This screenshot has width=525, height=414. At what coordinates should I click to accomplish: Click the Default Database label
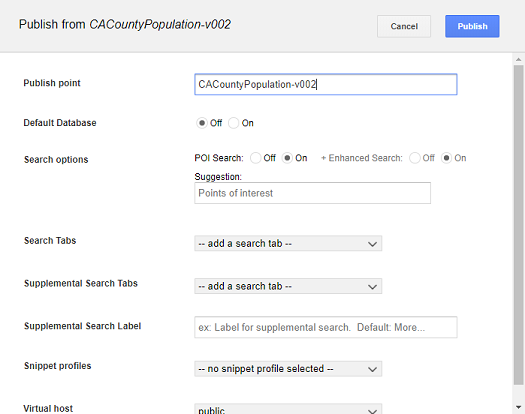point(60,123)
